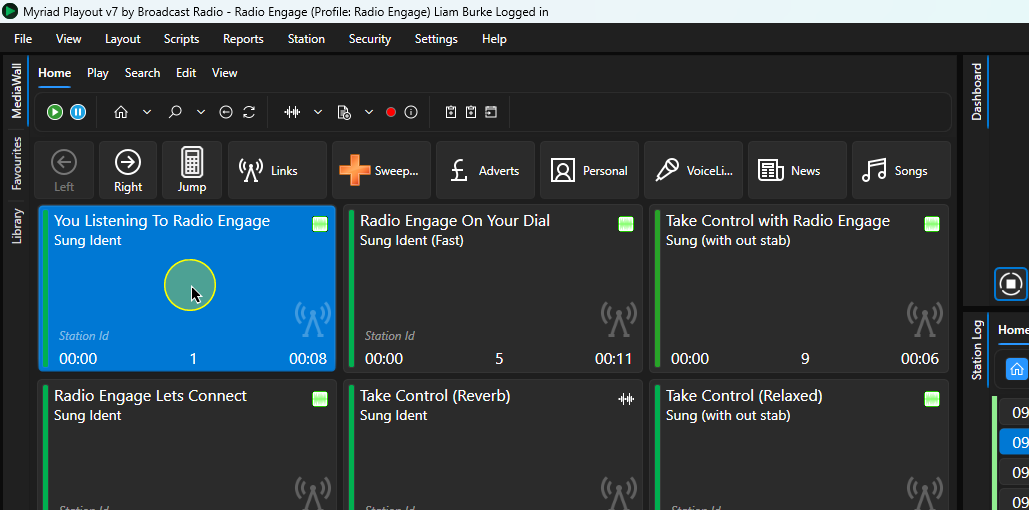The width and height of the screenshot is (1029, 510).
Task: Click the red record button
Action: tap(391, 112)
